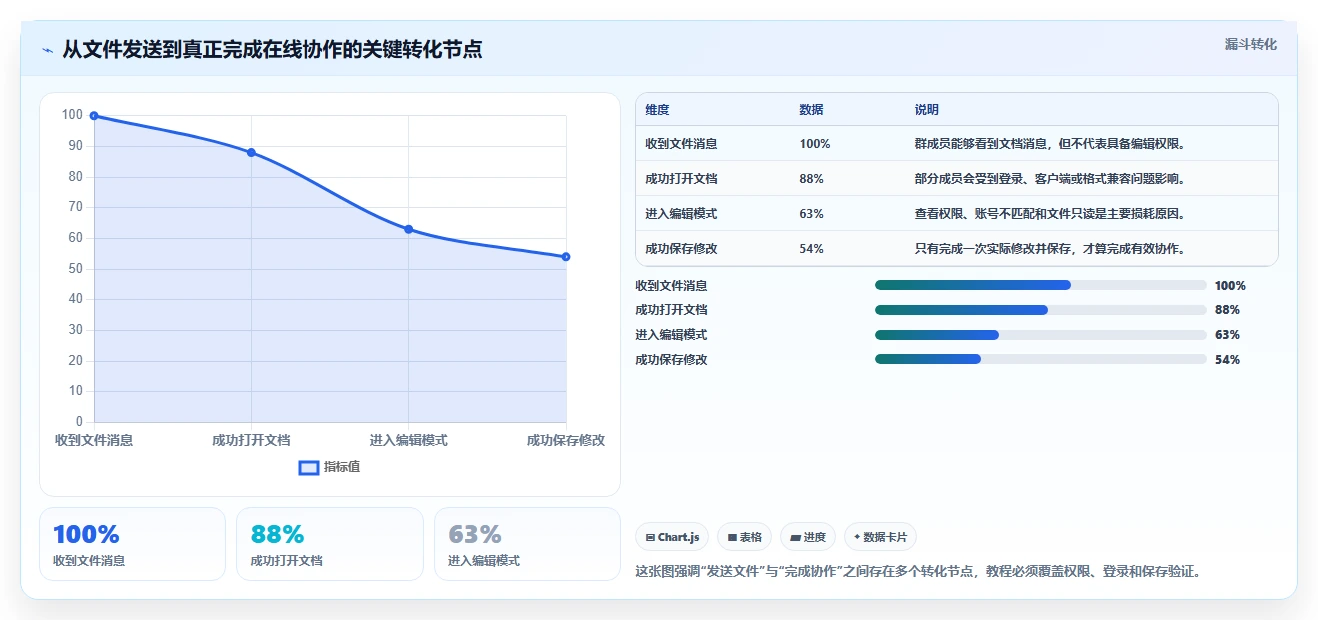Click 成功打开文档 cell in the table
The image size is (1318, 620).
[x=681, y=179]
